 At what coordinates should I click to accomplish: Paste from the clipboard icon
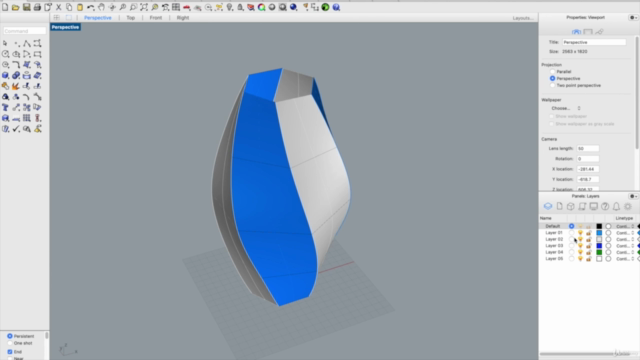pyautogui.click(x=80, y=7)
